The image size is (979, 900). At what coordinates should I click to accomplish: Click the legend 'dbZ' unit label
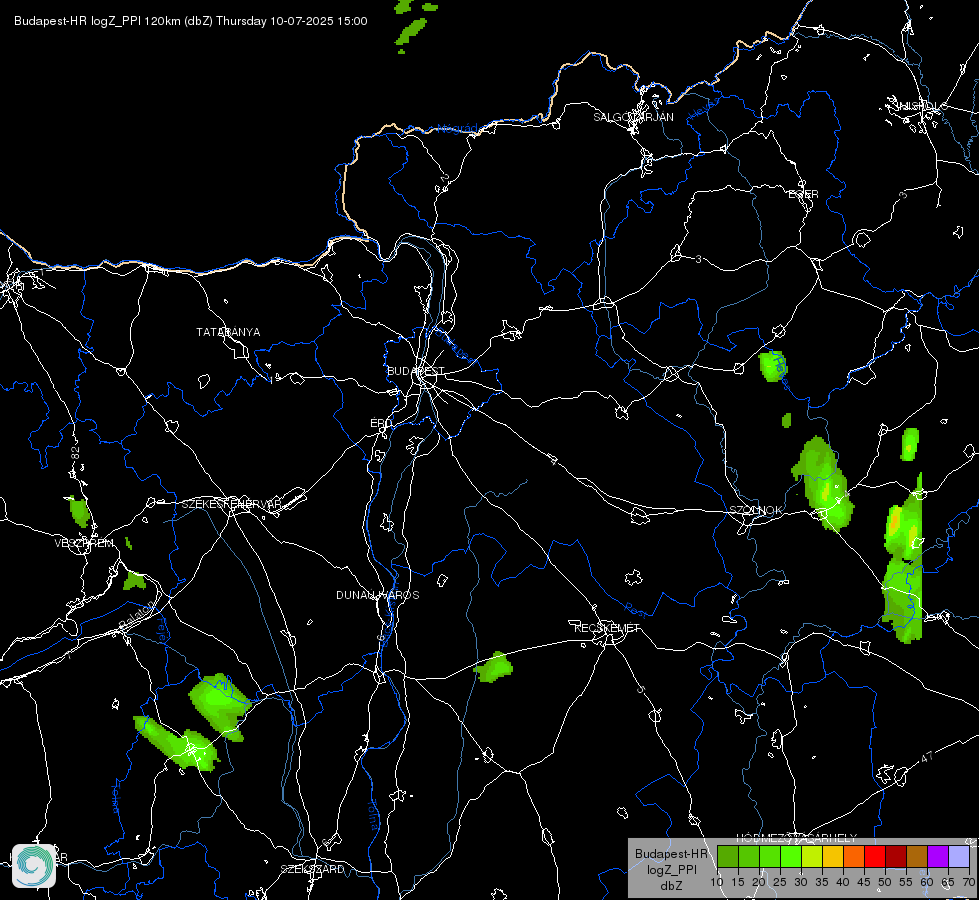click(671, 886)
